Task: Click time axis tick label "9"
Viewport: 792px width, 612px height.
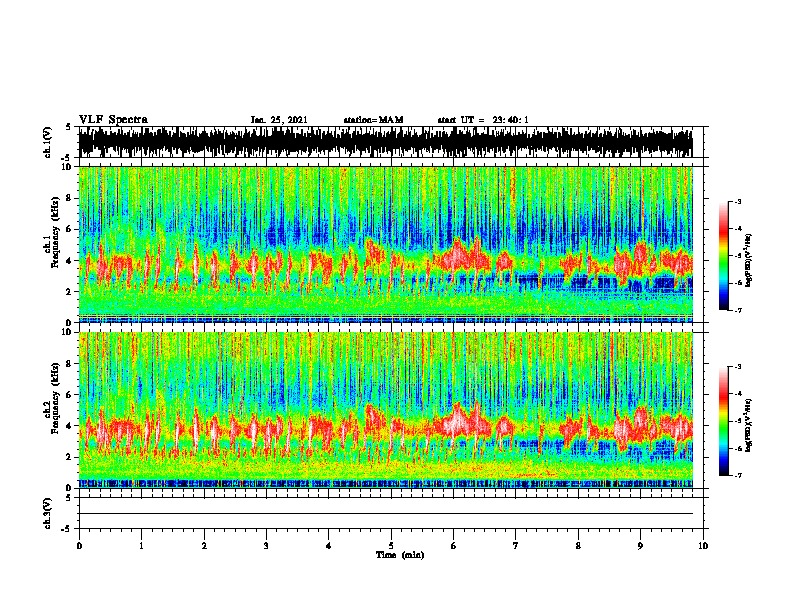Action: pos(640,546)
